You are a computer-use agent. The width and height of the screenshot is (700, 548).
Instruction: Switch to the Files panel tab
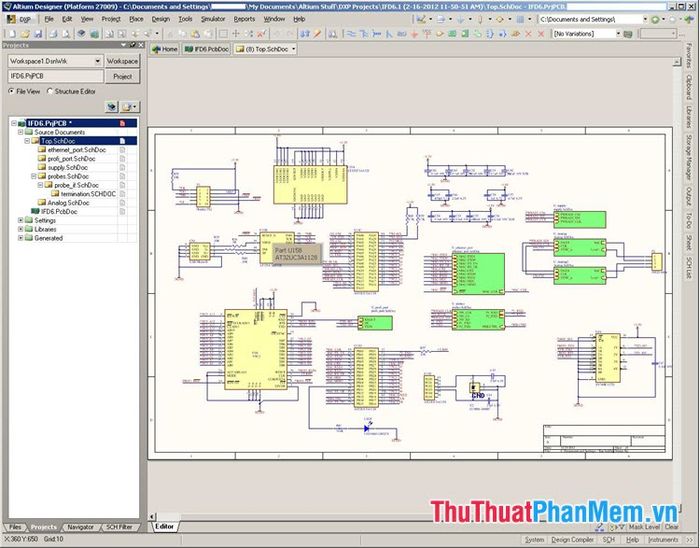tap(15, 527)
